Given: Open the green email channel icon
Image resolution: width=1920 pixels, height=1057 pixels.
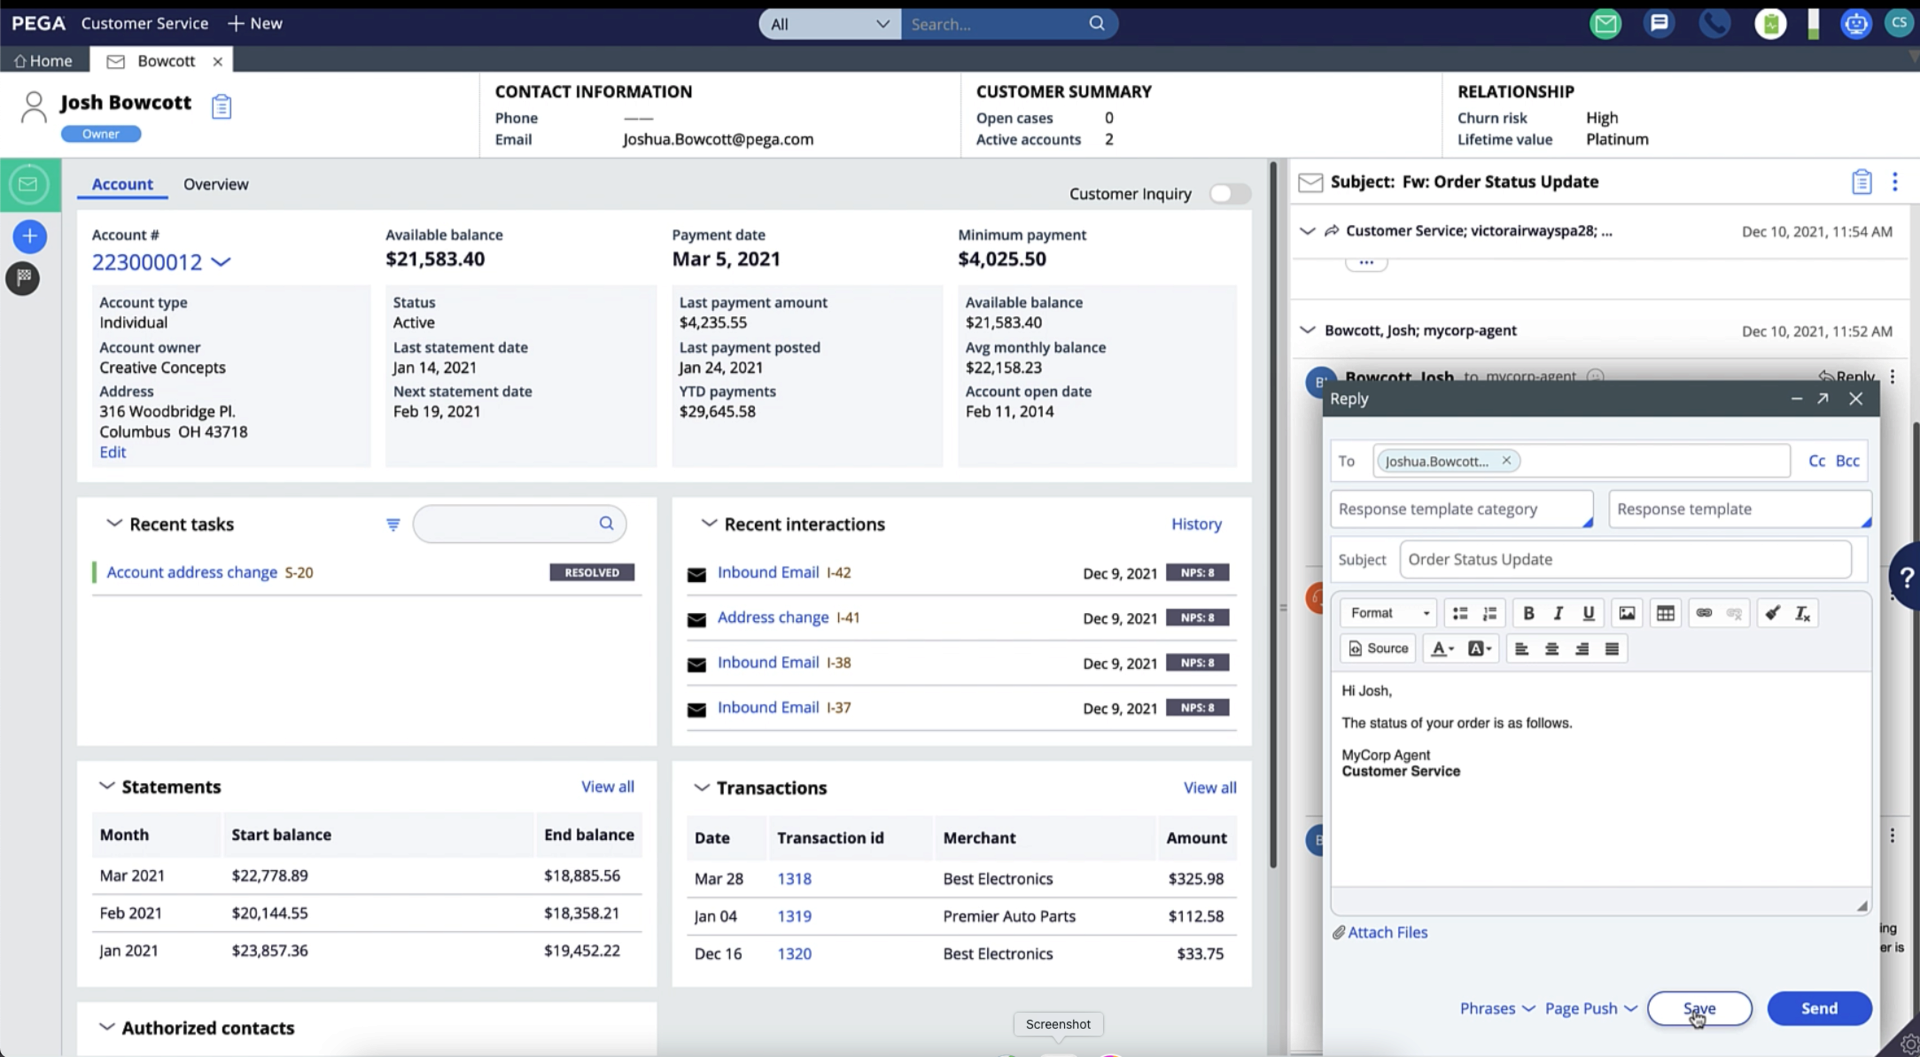Looking at the screenshot, I should point(1605,24).
